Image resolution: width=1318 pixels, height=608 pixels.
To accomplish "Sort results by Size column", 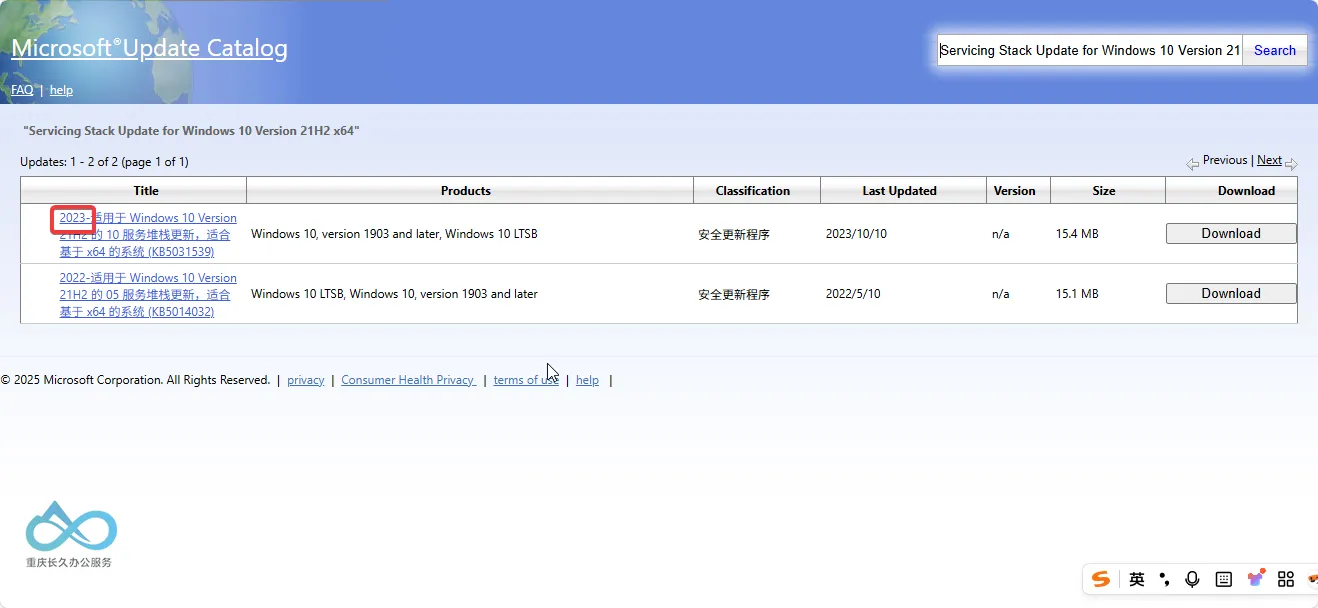I will (1104, 190).
